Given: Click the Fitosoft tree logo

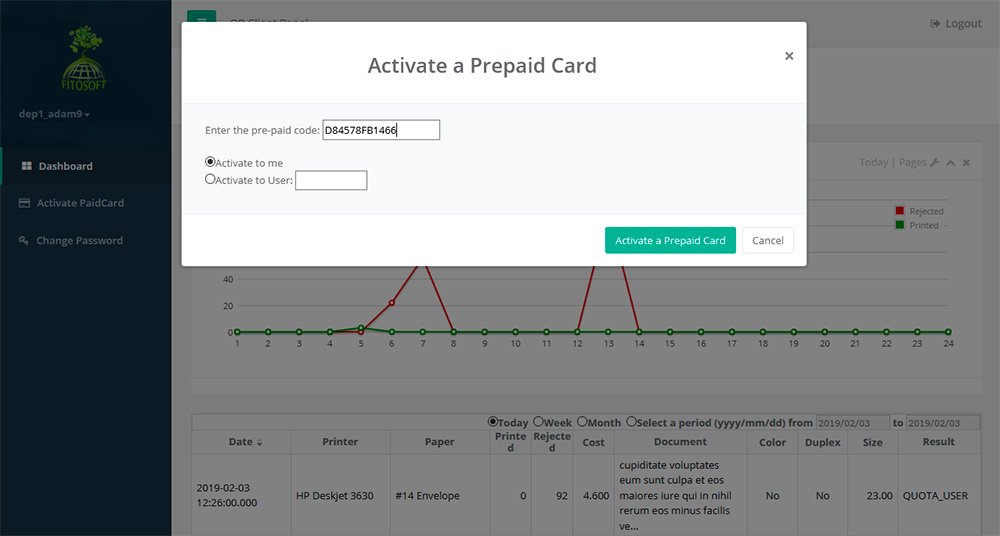Looking at the screenshot, I should click(85, 59).
